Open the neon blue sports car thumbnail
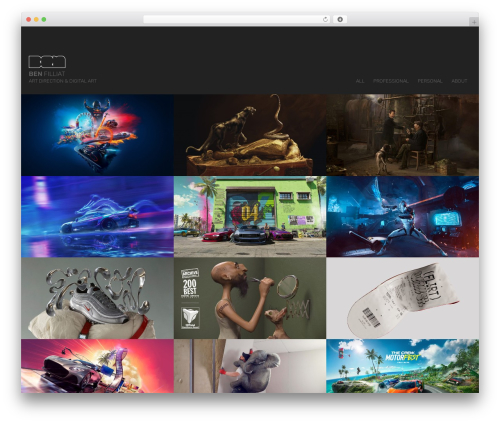500x423 pixels. point(97,217)
